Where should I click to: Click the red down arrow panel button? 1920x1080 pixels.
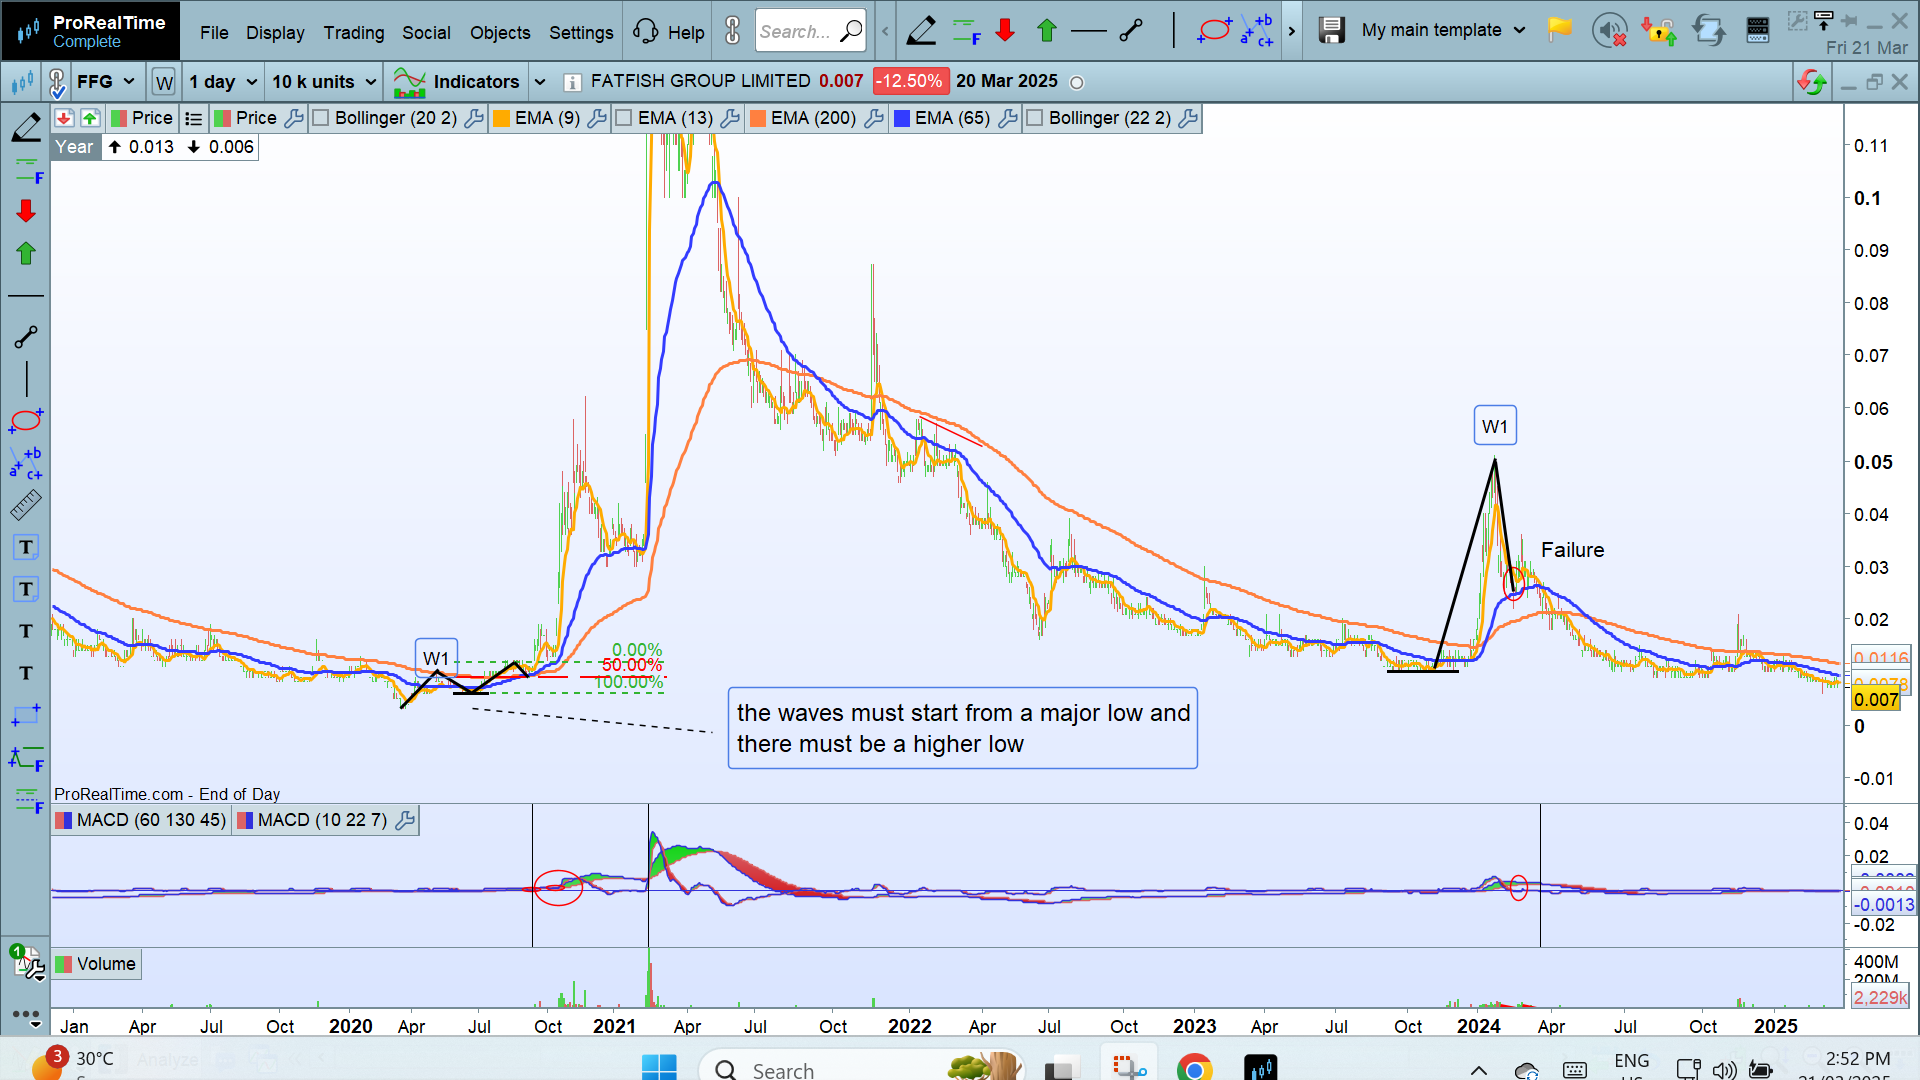point(64,118)
